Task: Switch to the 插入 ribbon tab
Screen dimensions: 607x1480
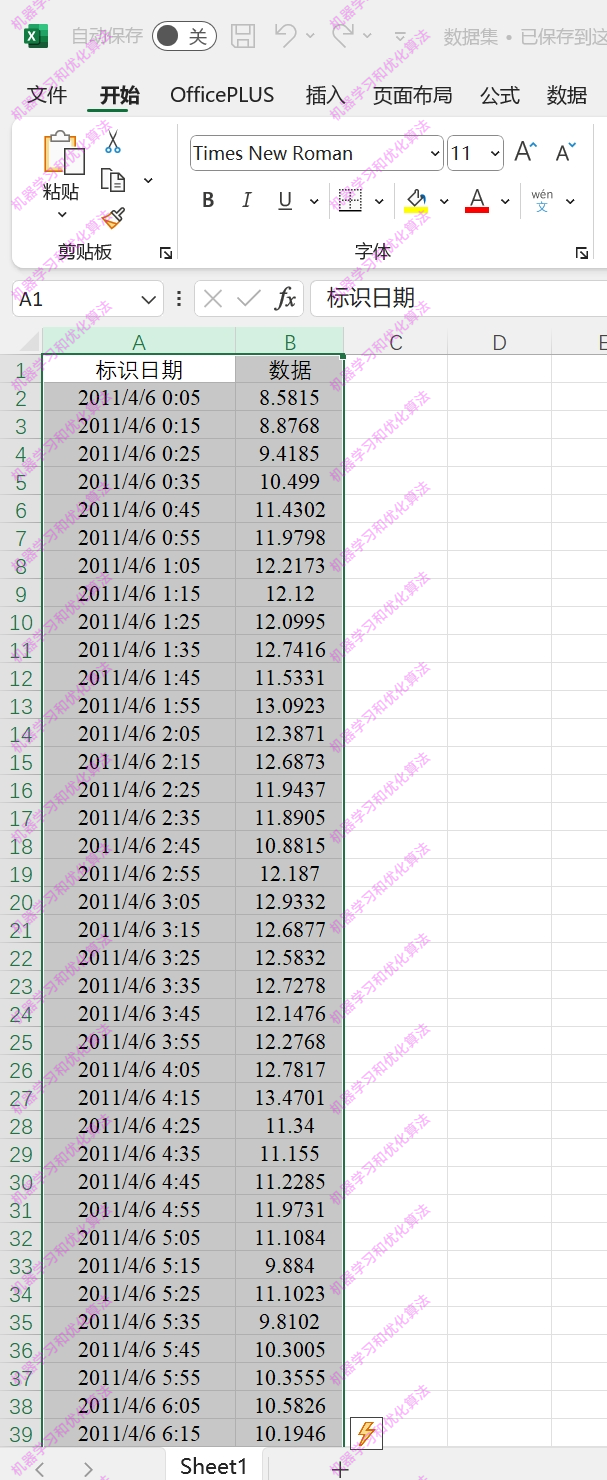Action: click(x=325, y=95)
